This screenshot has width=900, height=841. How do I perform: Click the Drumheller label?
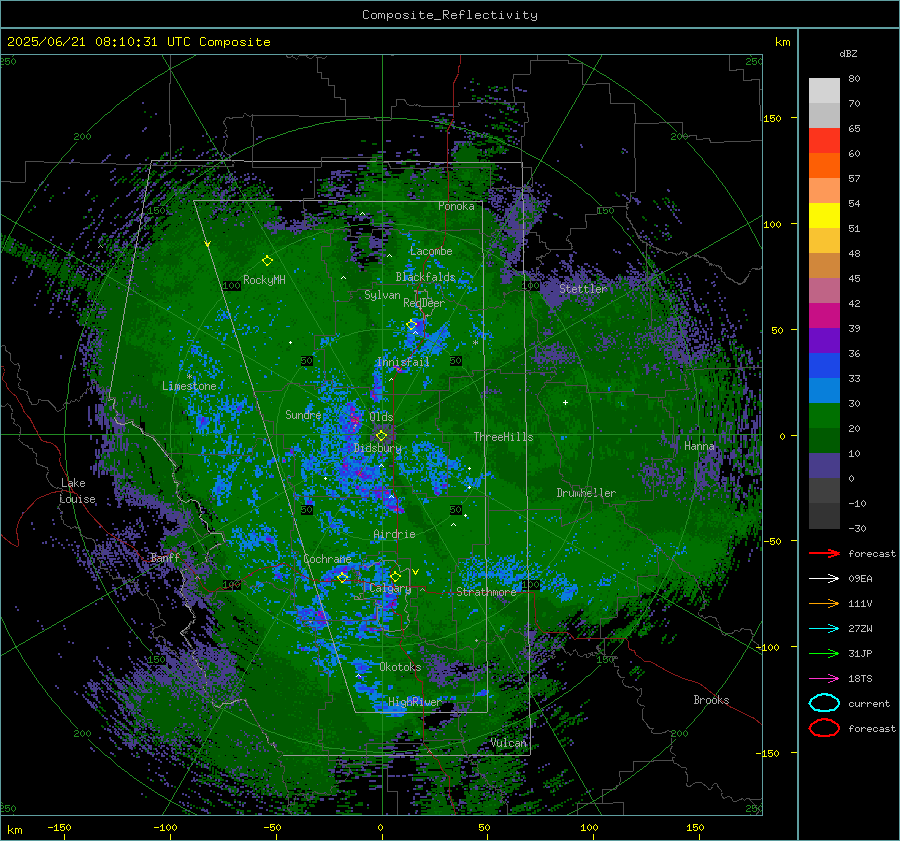(586, 493)
